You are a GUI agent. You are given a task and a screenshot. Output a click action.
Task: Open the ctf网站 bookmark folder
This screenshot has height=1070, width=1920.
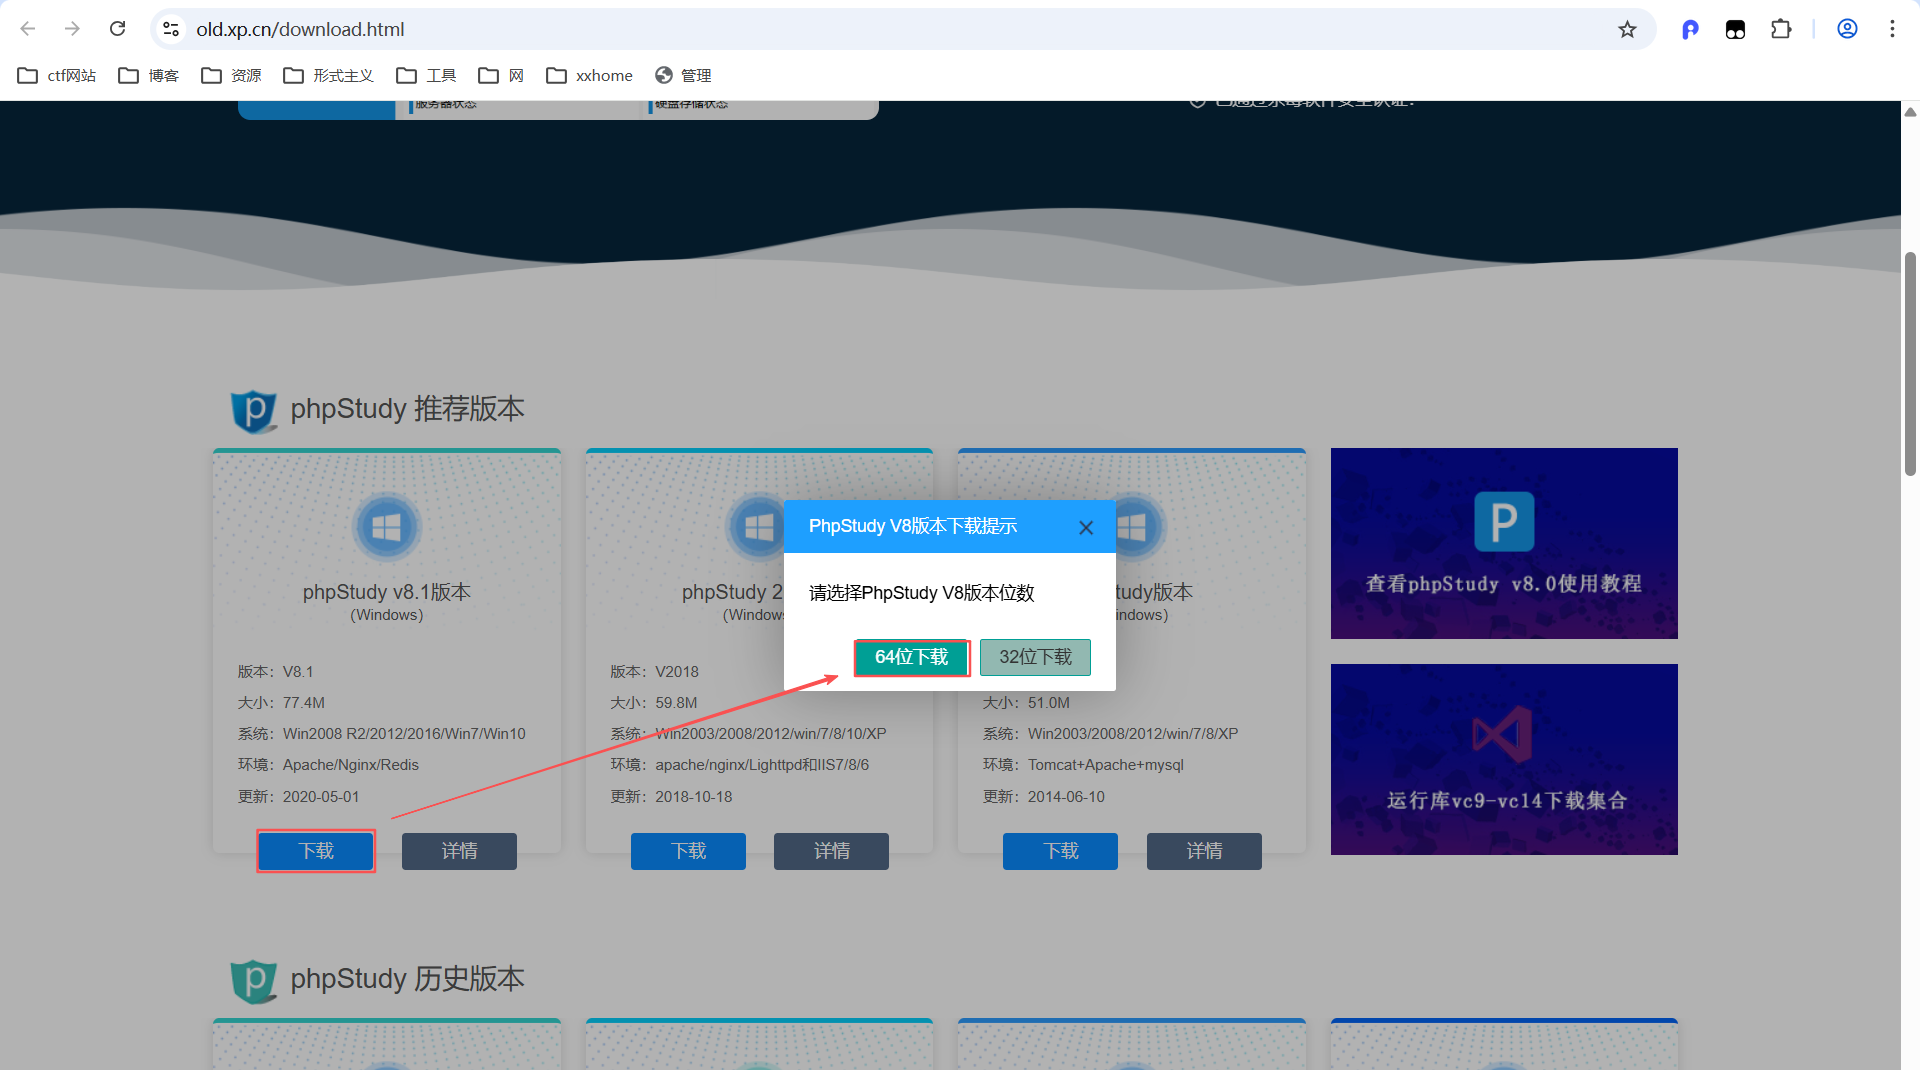tap(57, 75)
